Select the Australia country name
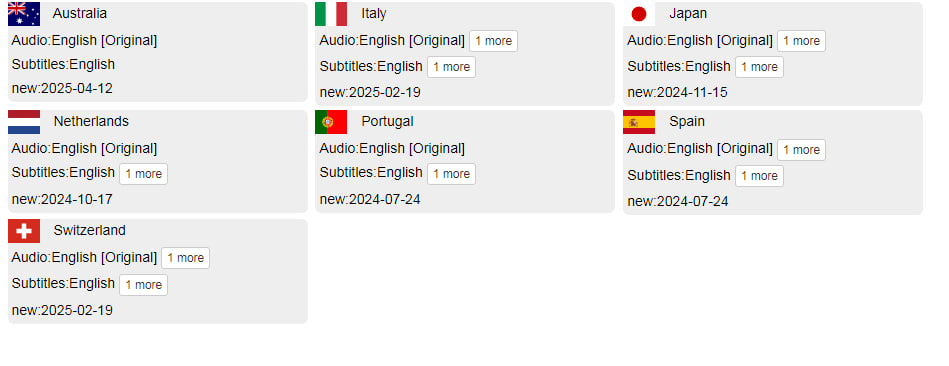 click(x=80, y=13)
